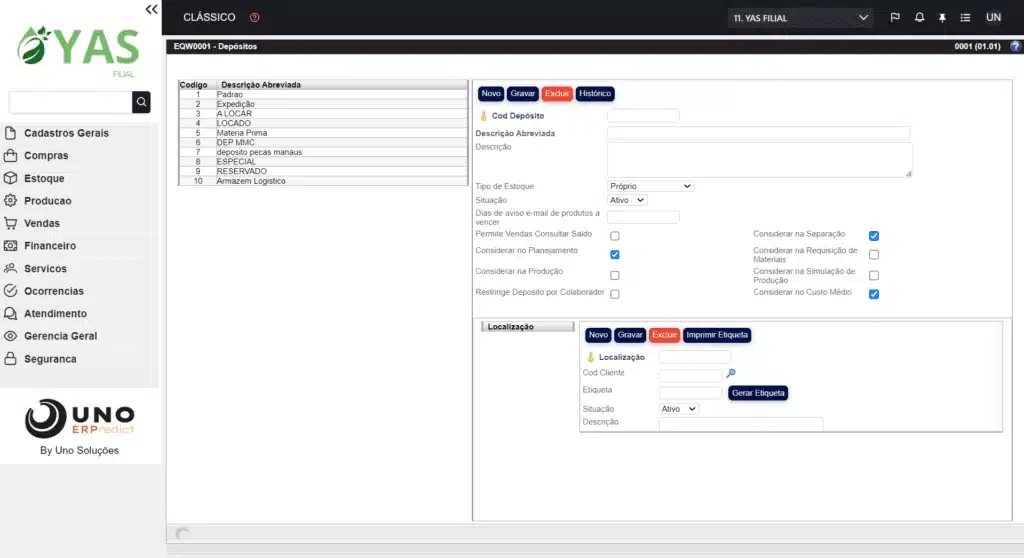This screenshot has width=1024, height=558.
Task: Click the Localização Descrição input field
Action: pos(741,424)
